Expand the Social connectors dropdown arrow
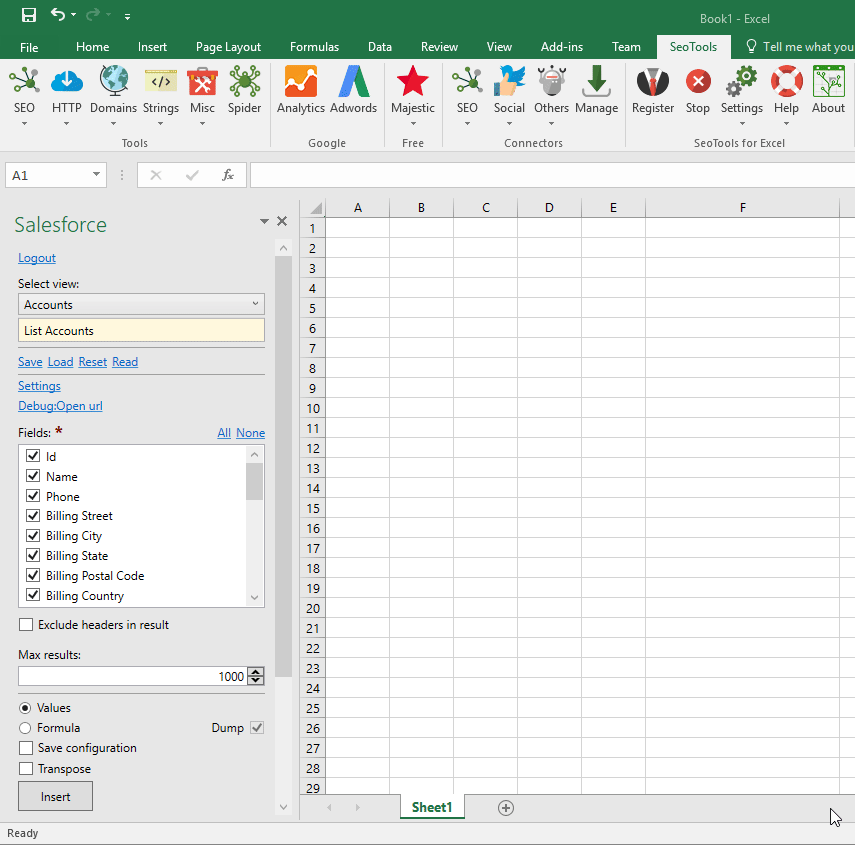 [x=509, y=124]
